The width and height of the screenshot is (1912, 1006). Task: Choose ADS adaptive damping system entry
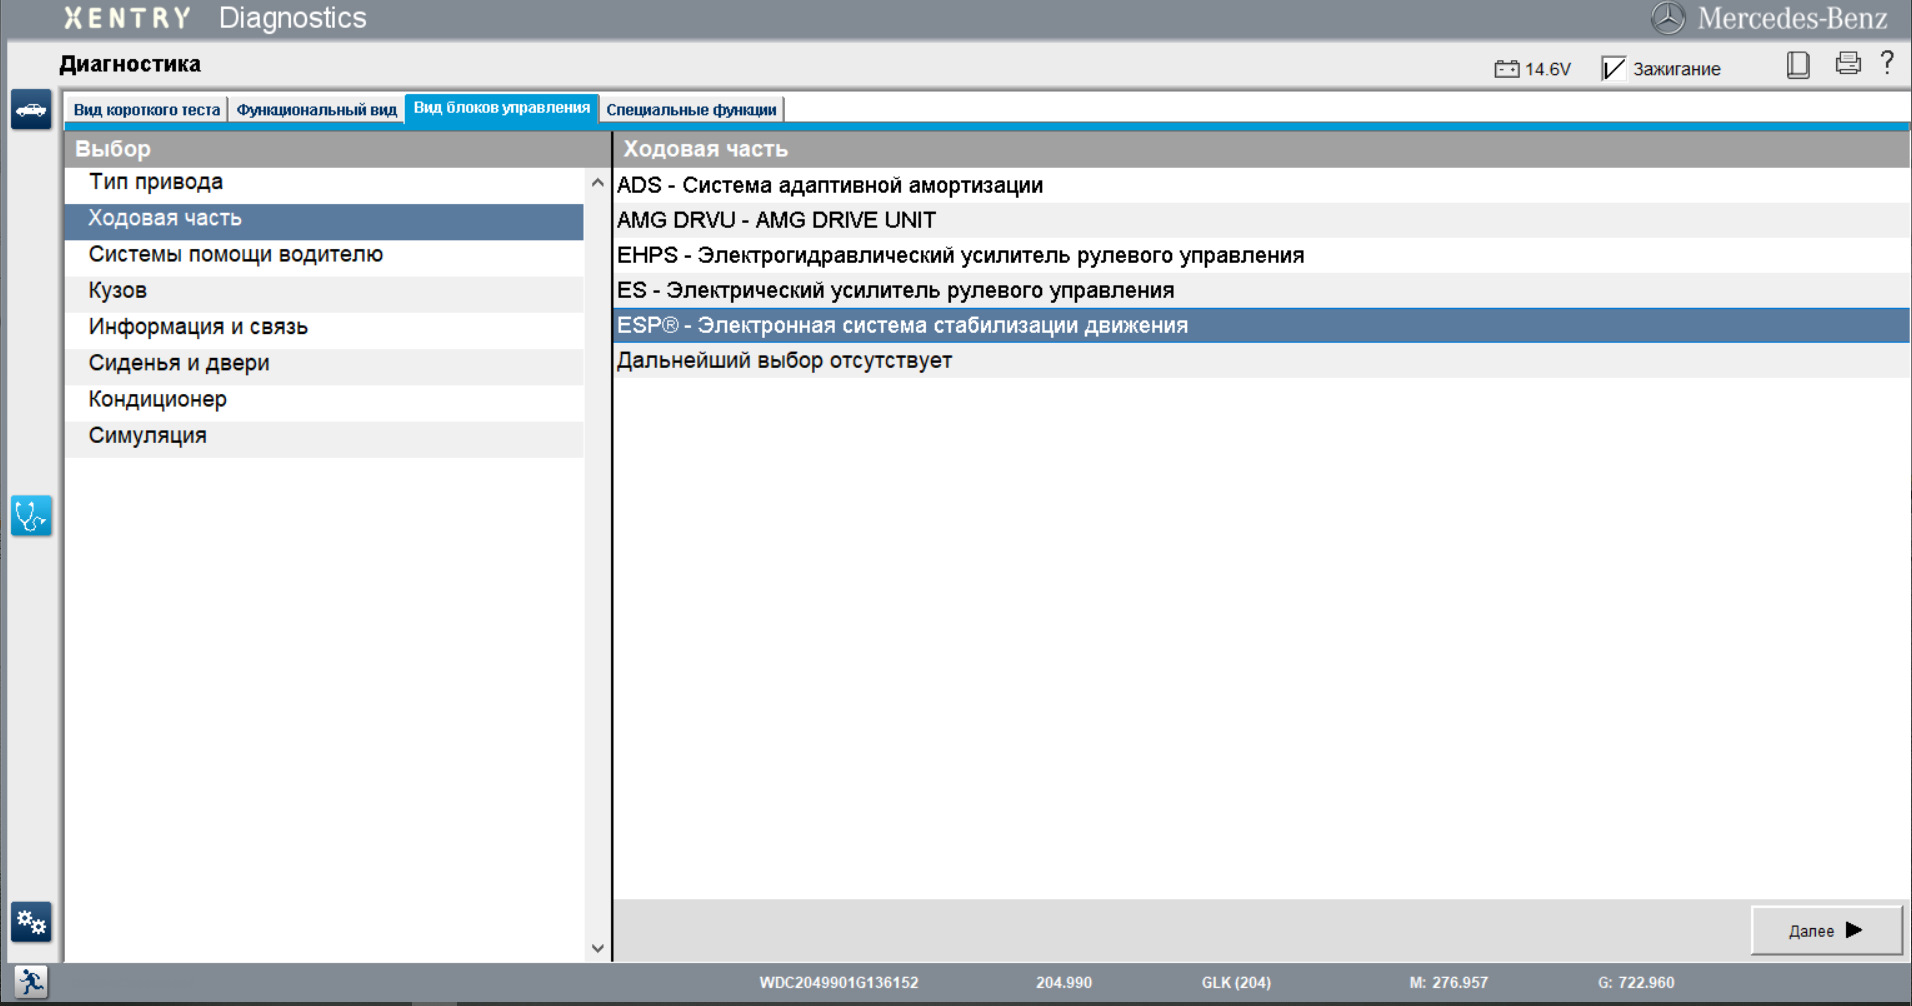pyautogui.click(x=1261, y=185)
